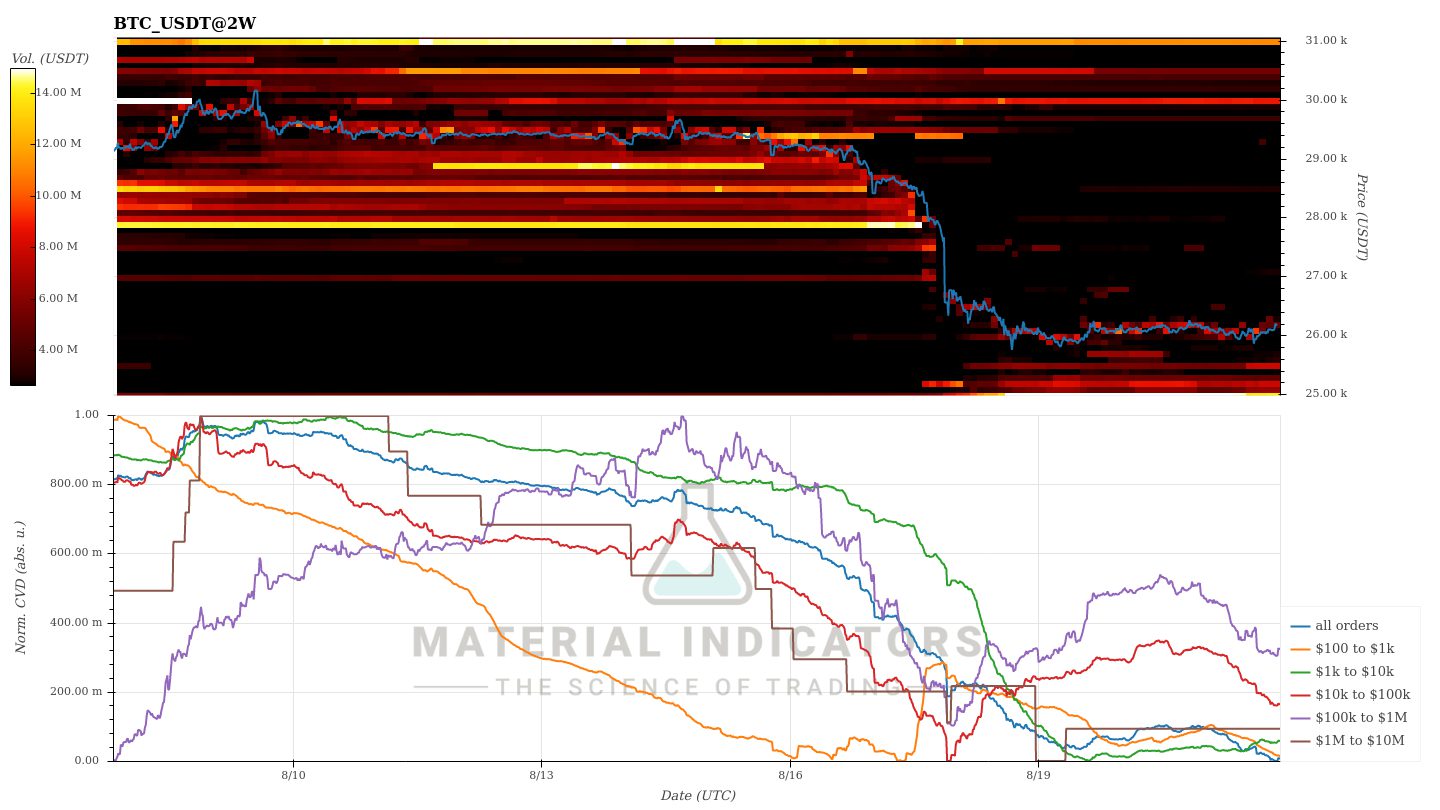The width and height of the screenshot is (1440, 810).
Task: Select the 'Norm. CVD (abs. u.)' axis title
Action: (21, 588)
